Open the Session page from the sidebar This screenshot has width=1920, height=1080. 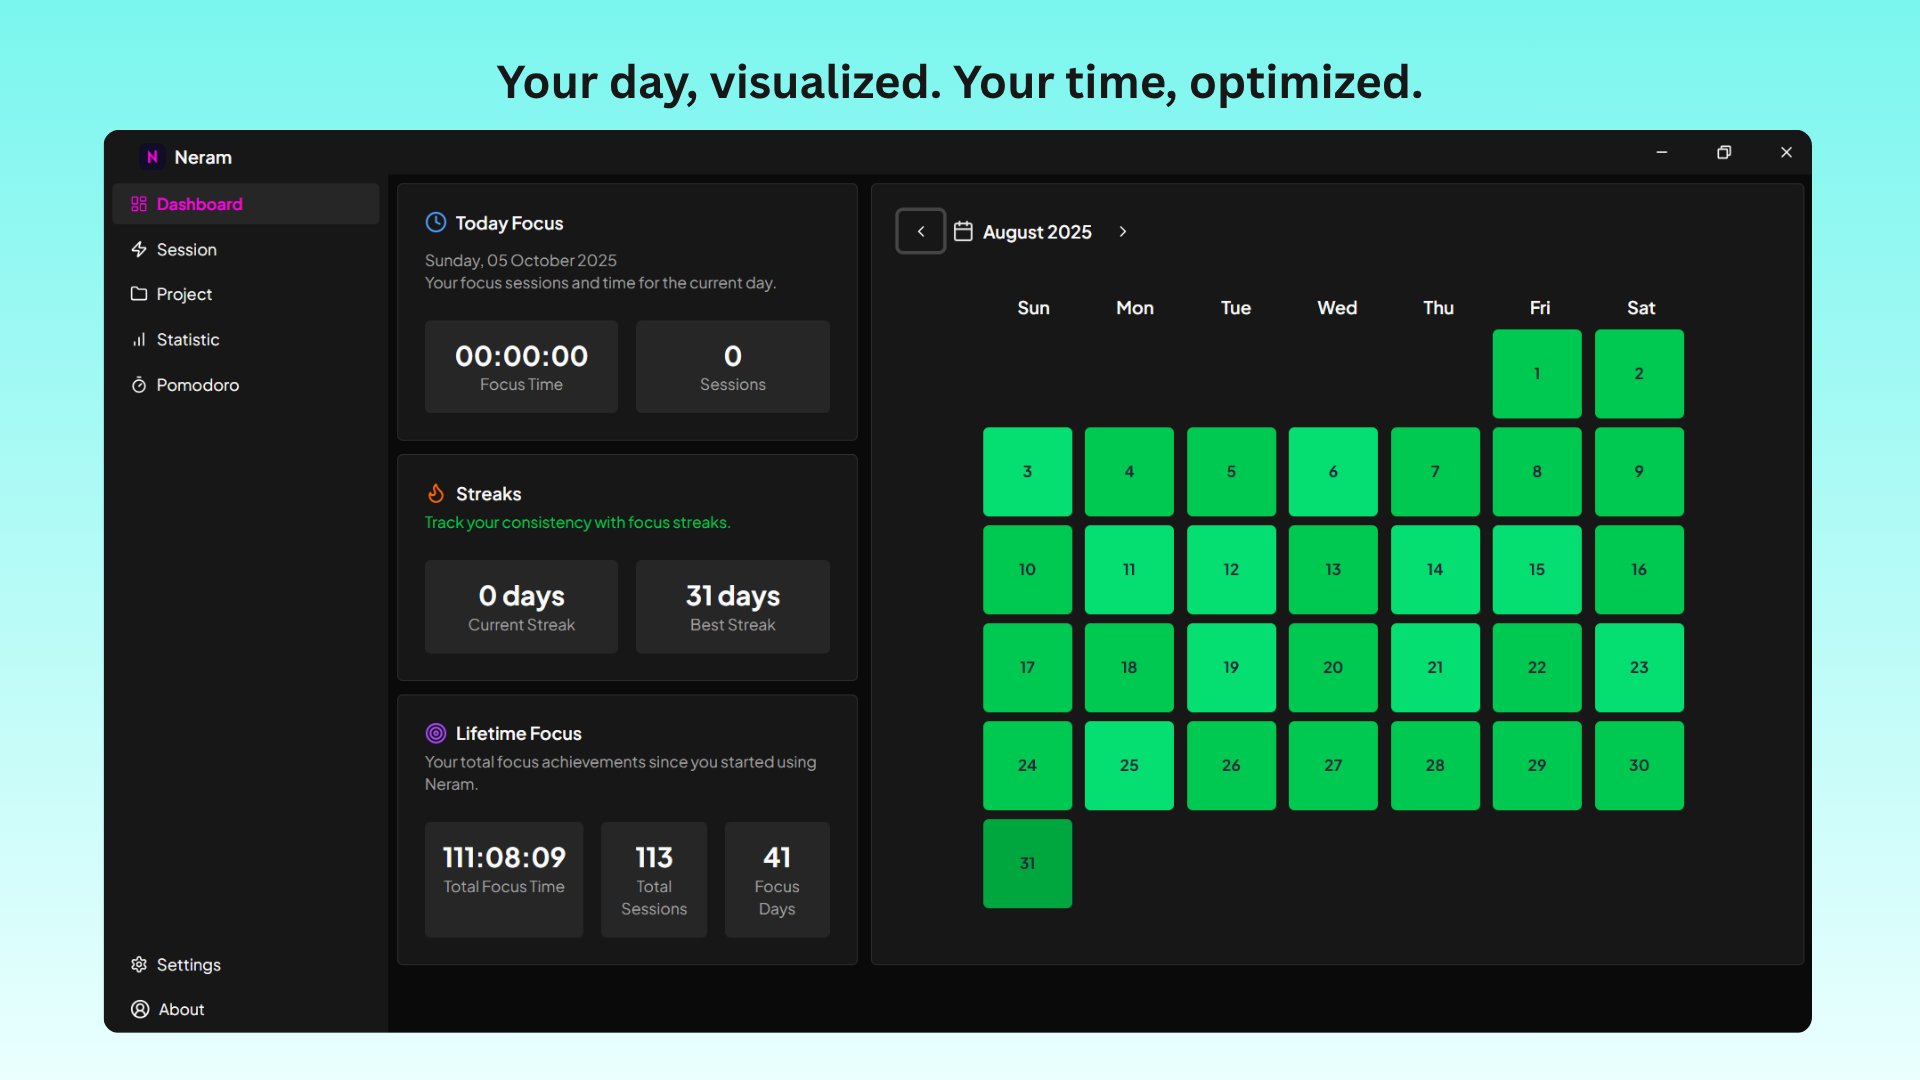click(x=186, y=249)
